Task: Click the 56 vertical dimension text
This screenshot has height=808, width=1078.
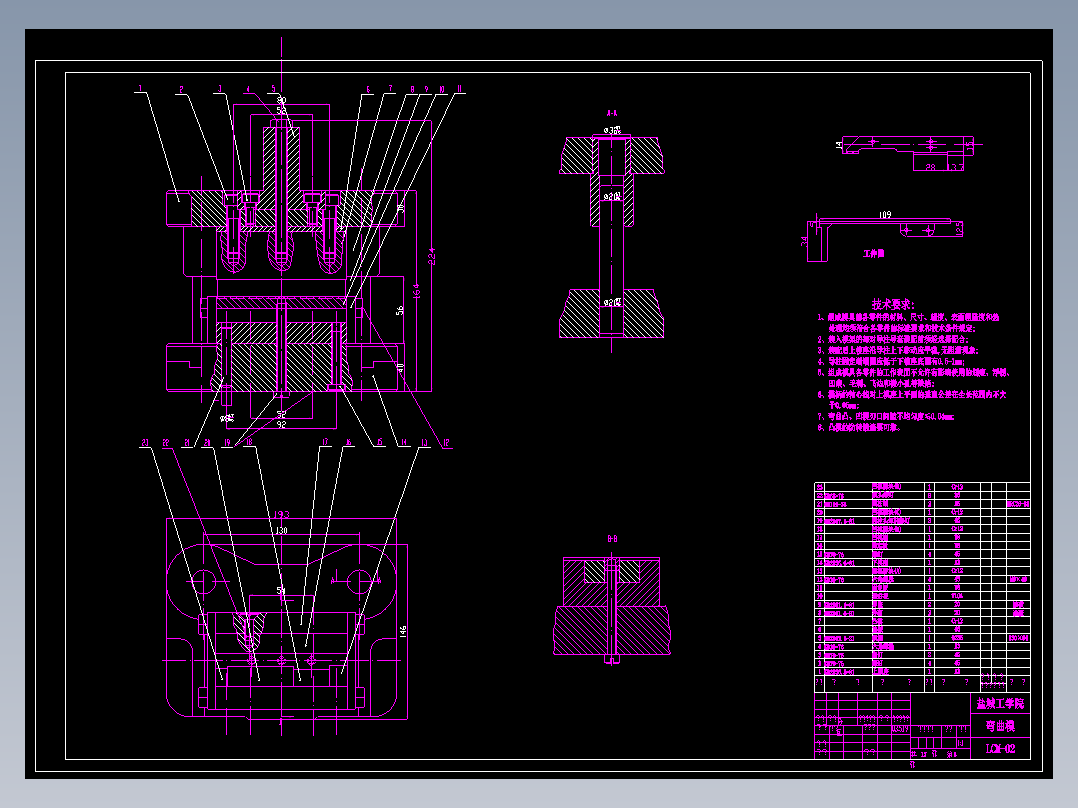Action: point(400,310)
